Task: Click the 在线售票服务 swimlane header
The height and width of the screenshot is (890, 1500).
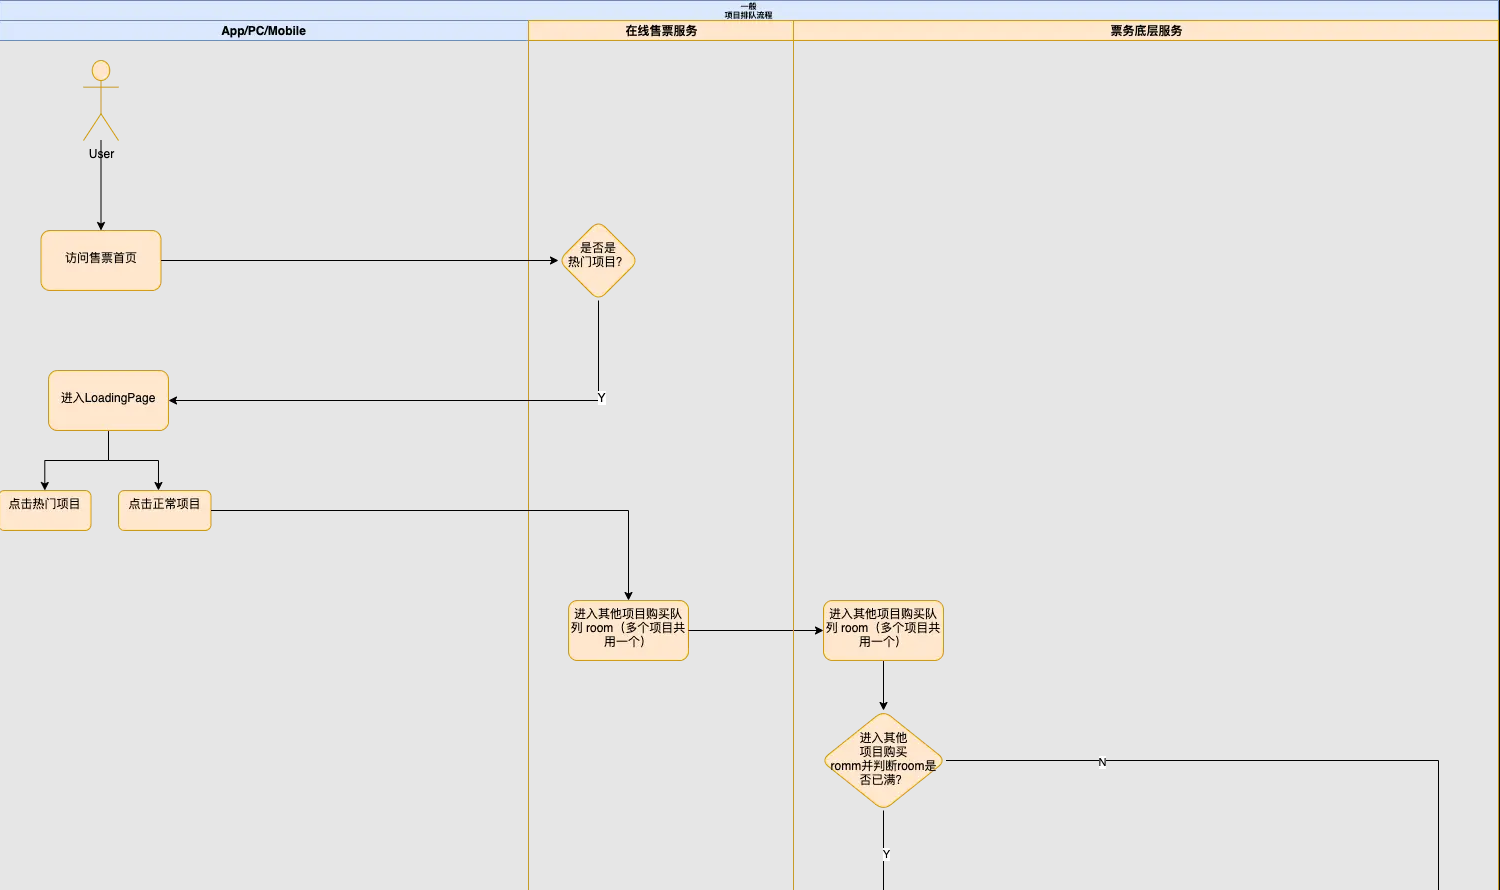Action: coord(661,31)
